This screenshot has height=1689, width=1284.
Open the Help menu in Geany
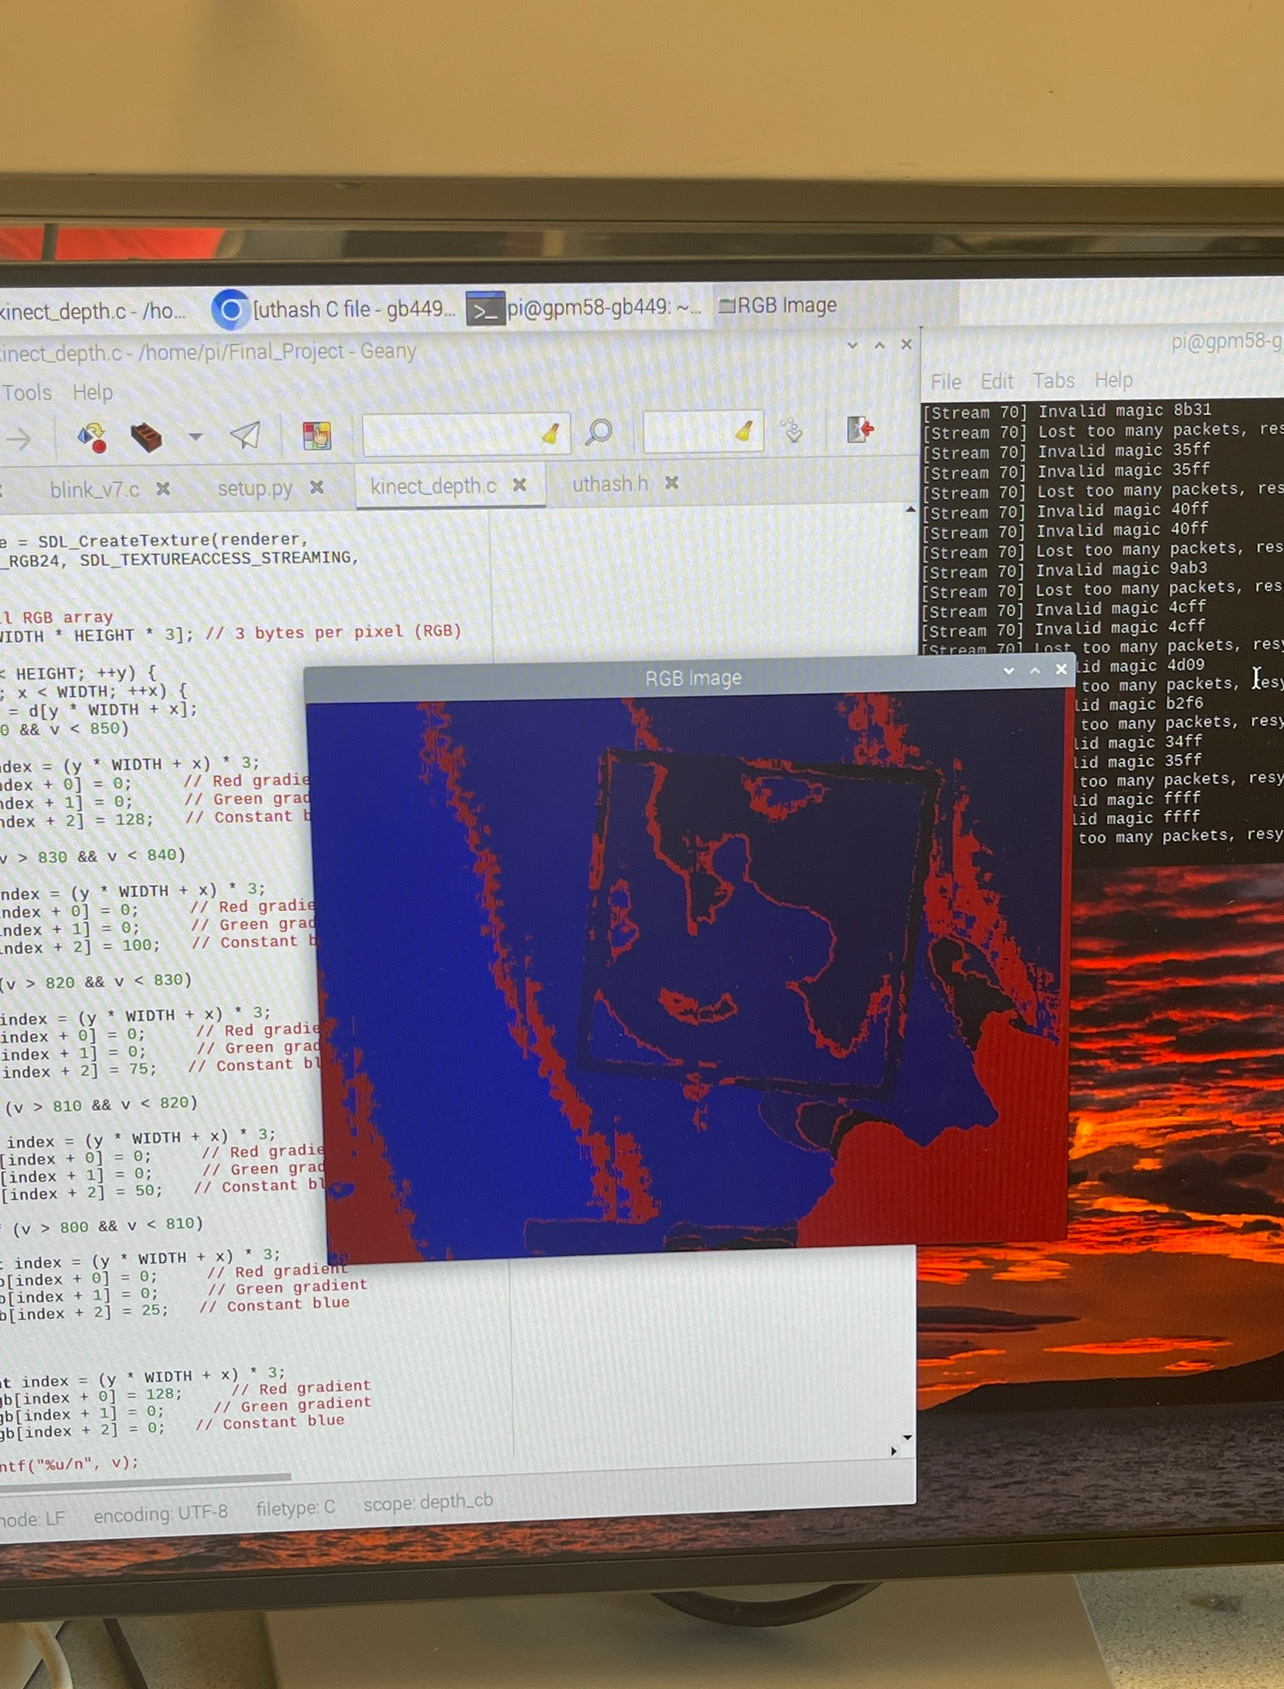pyautogui.click(x=92, y=392)
